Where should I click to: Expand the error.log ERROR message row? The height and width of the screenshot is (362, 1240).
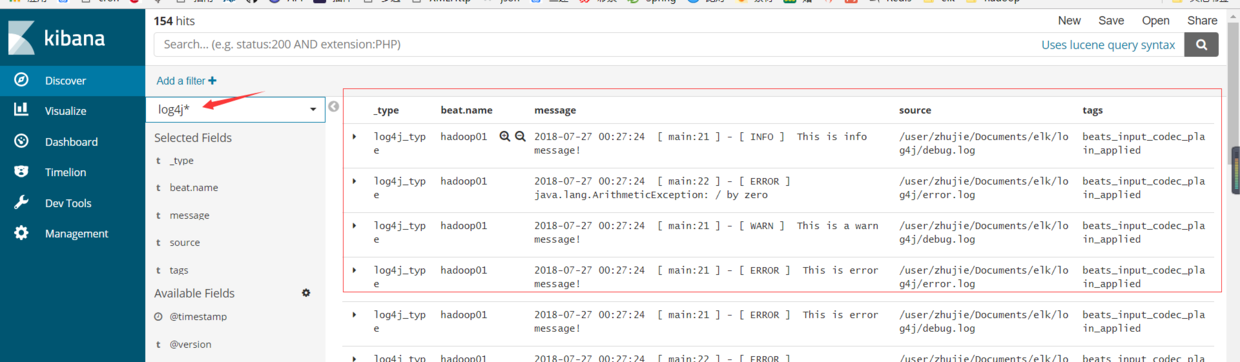pyautogui.click(x=354, y=270)
